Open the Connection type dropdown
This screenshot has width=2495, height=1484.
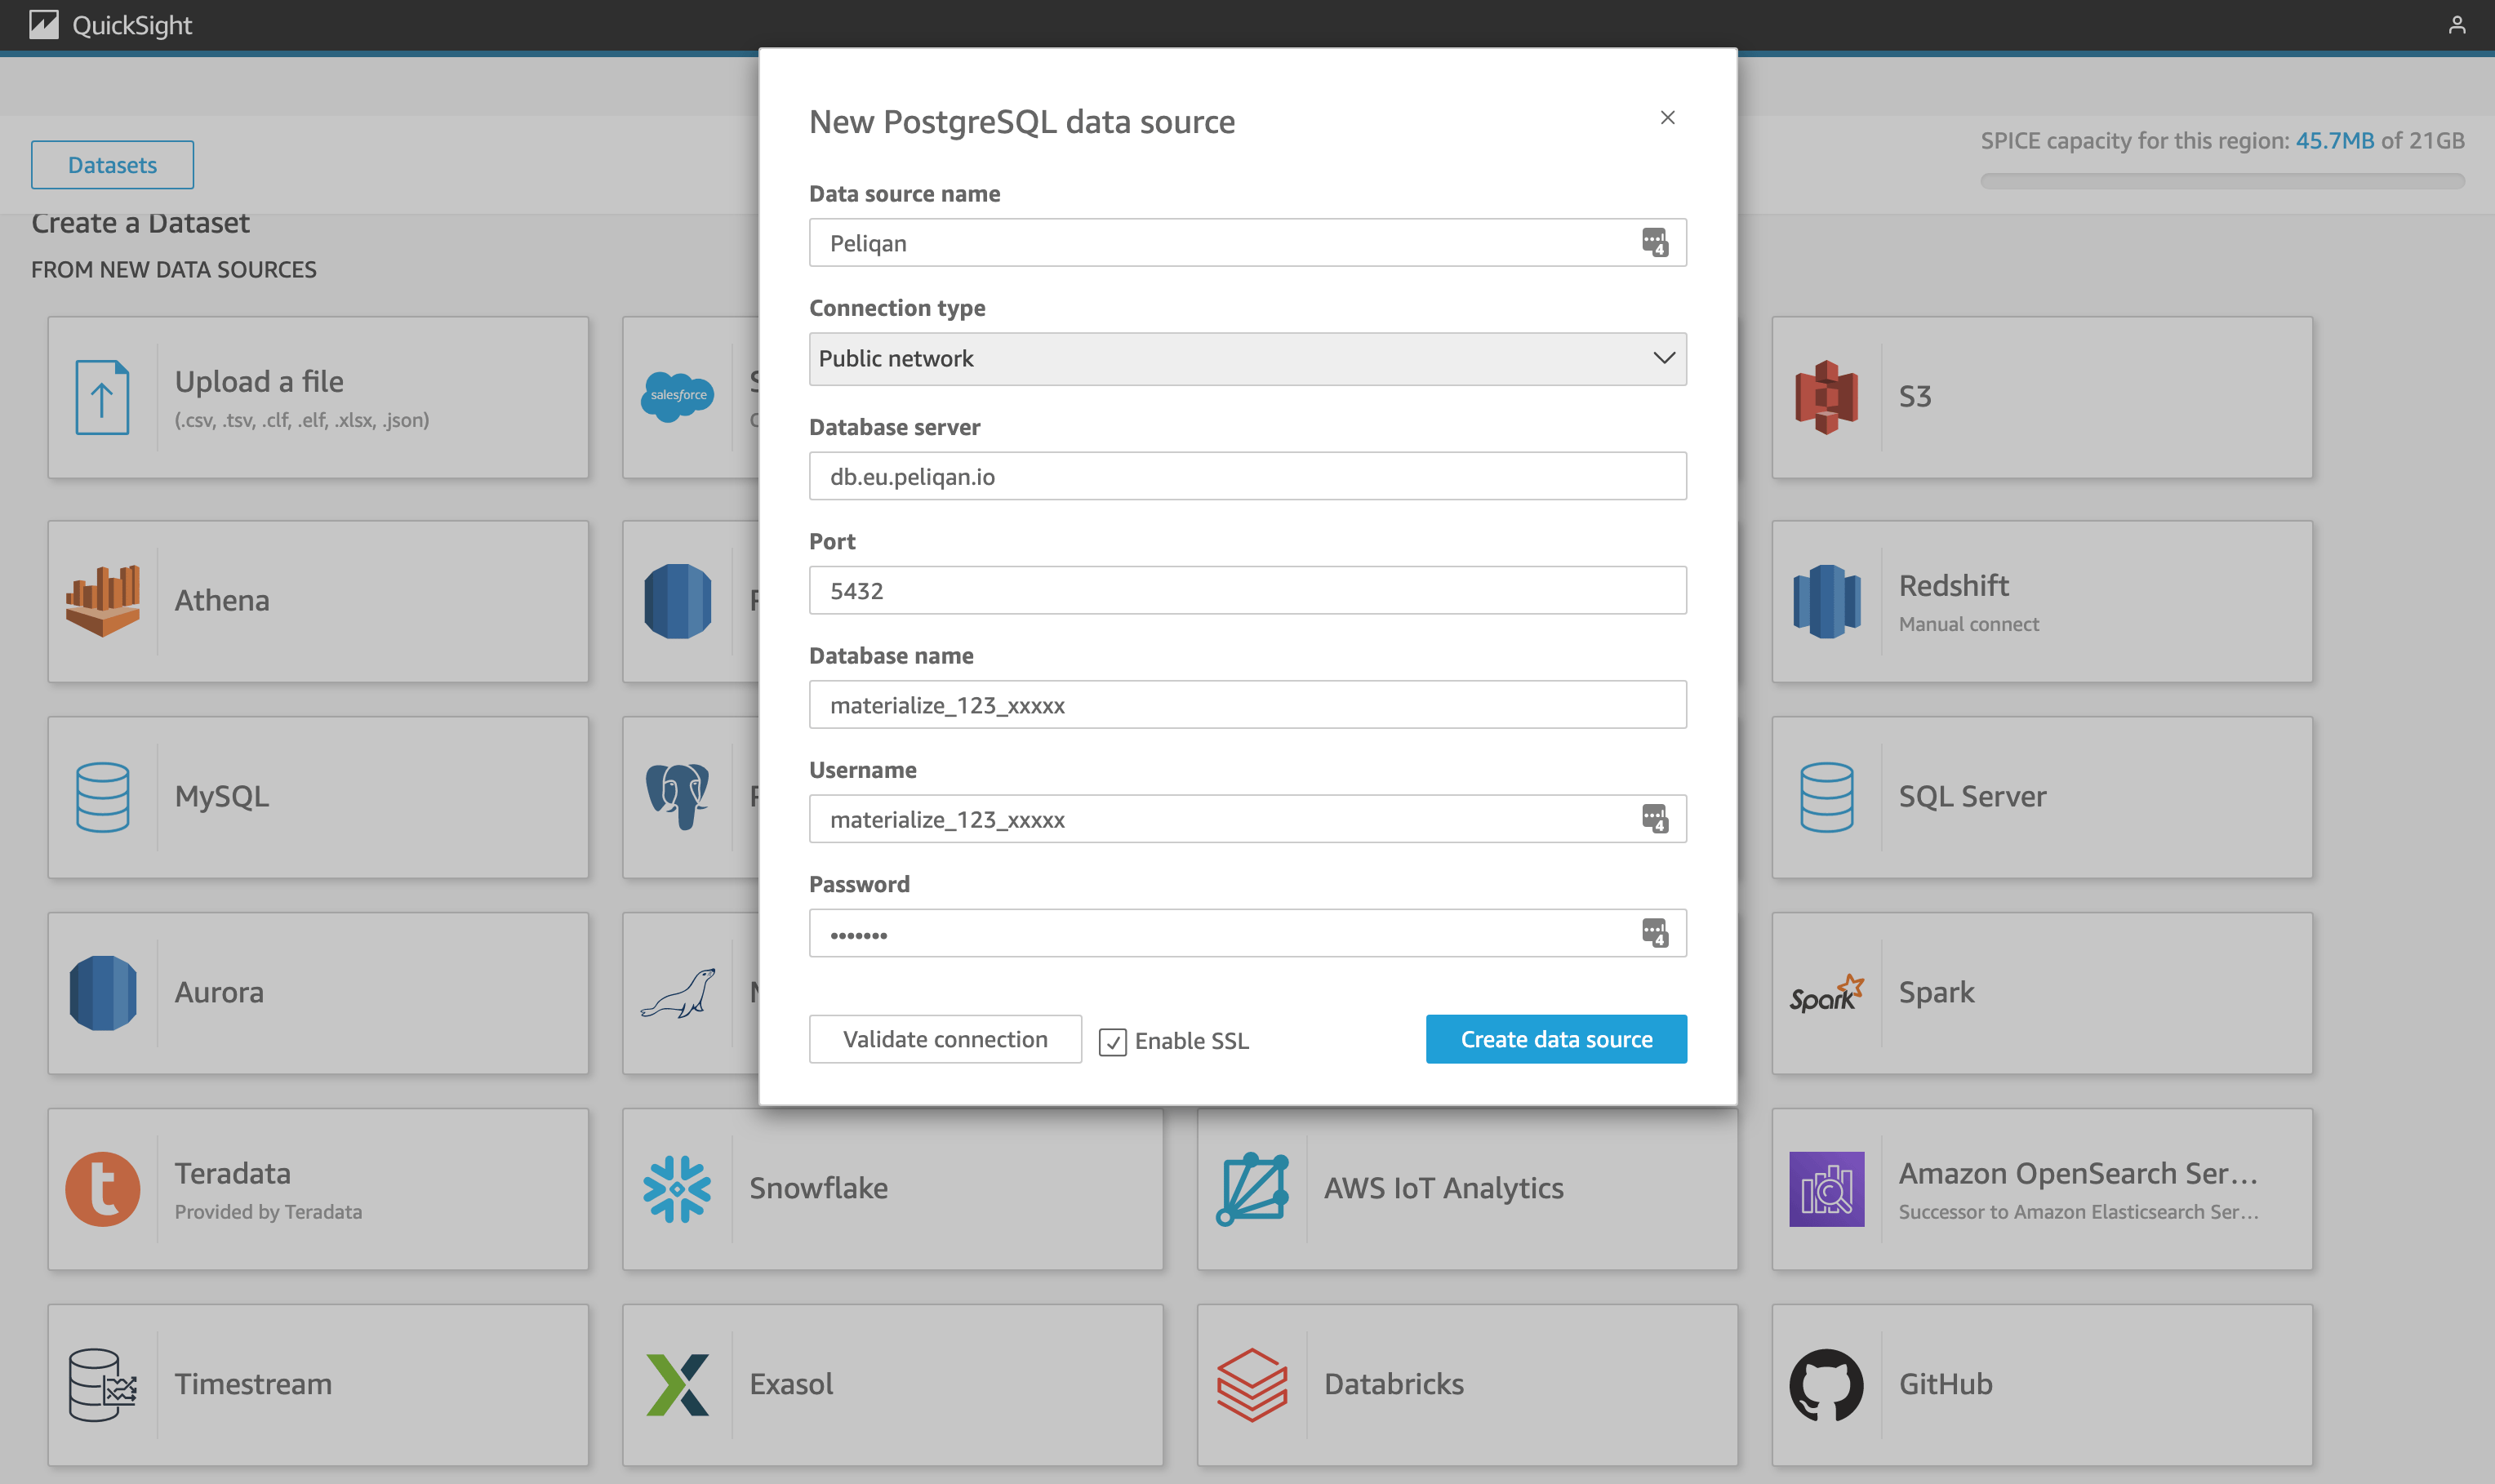(1247, 358)
